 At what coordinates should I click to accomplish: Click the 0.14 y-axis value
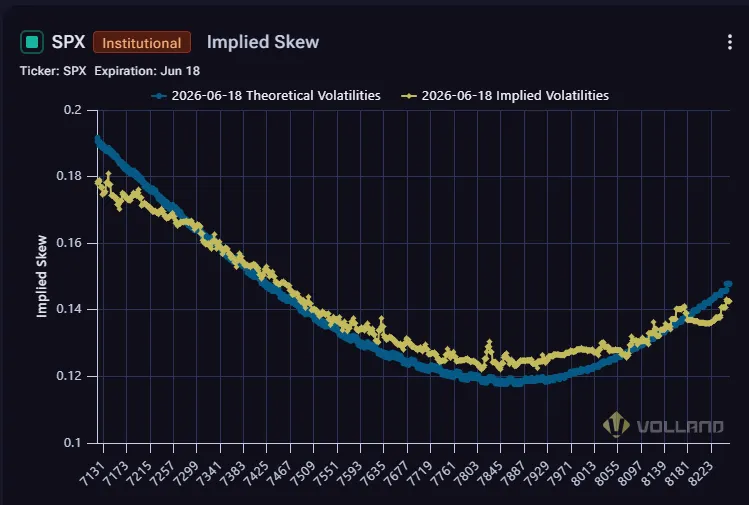[69, 309]
